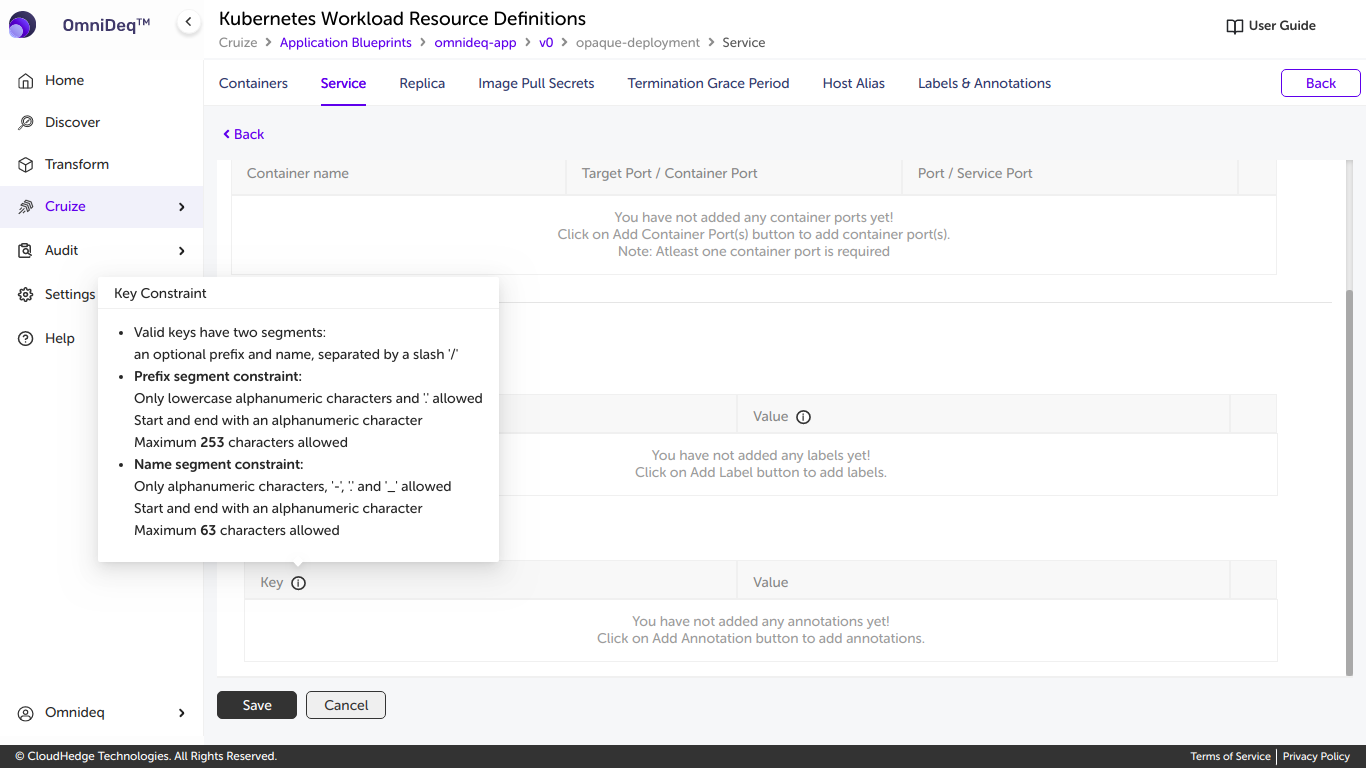Expand the Cruize submenu arrow
This screenshot has height=768, width=1366.
[x=181, y=207]
